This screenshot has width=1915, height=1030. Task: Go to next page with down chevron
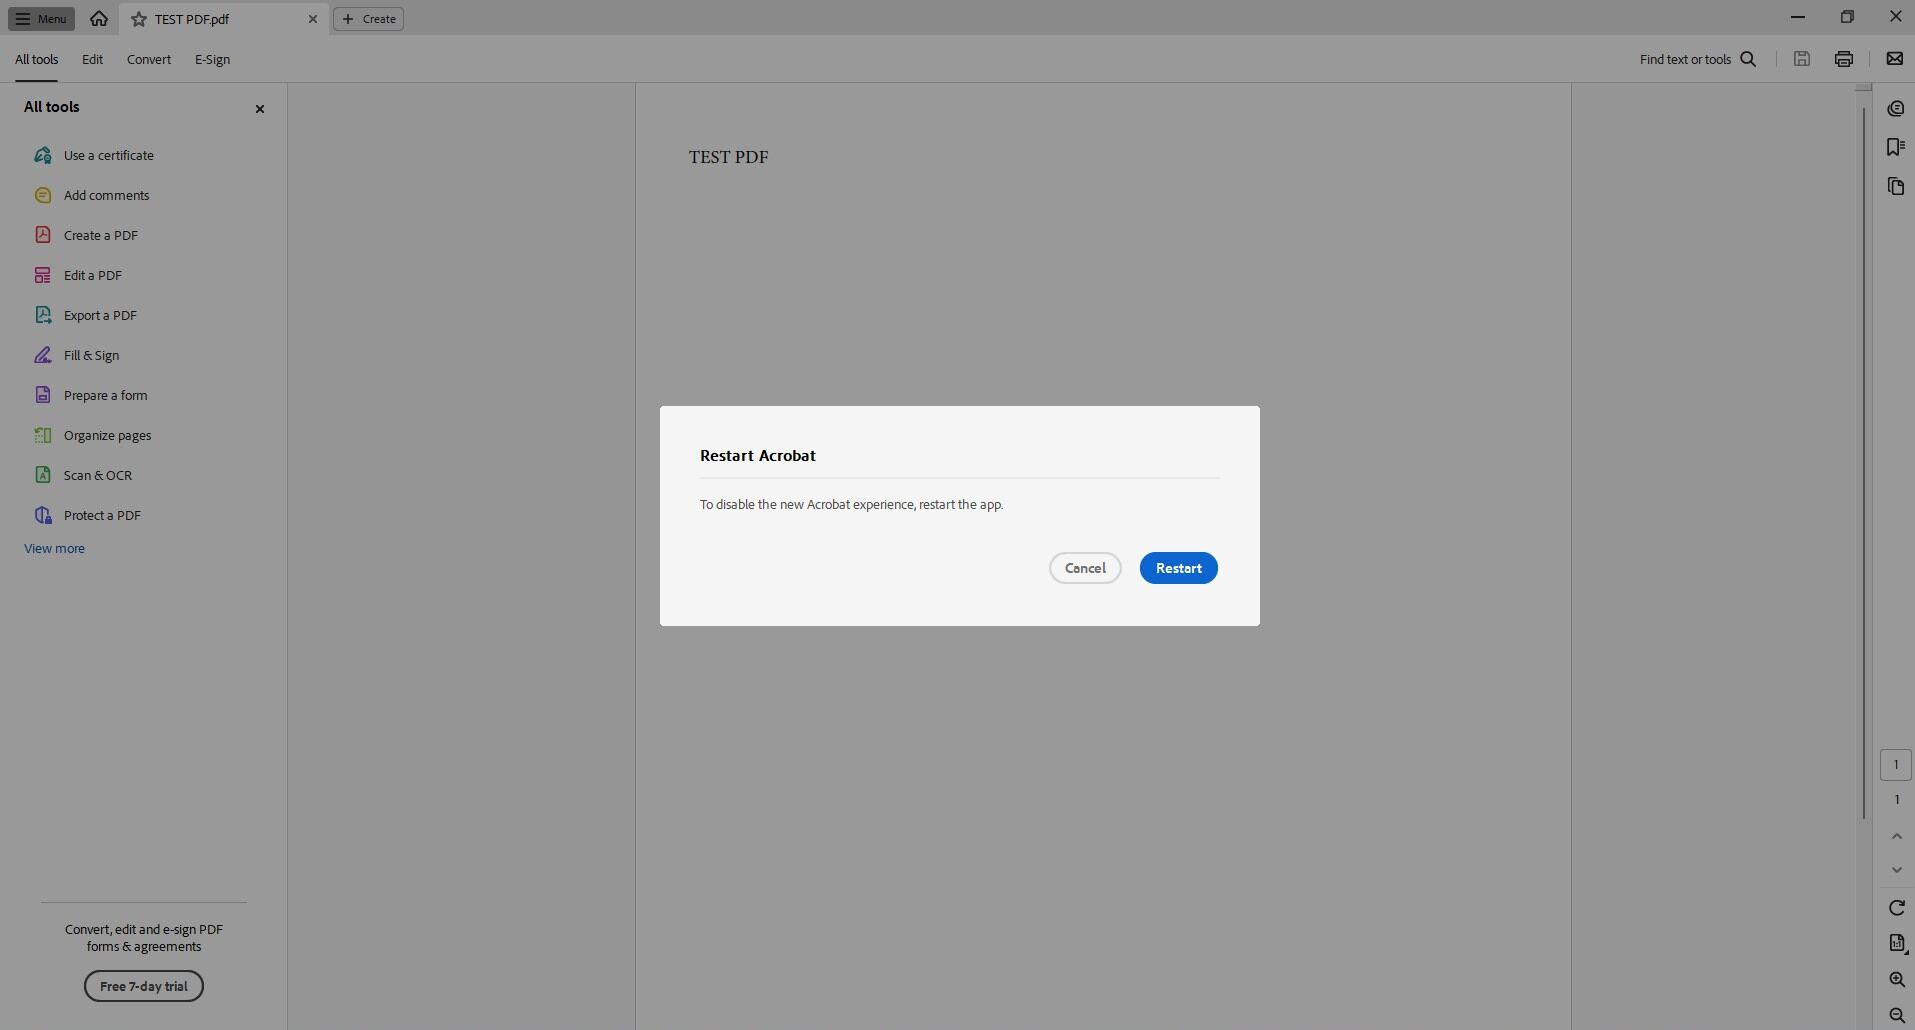[1896, 870]
